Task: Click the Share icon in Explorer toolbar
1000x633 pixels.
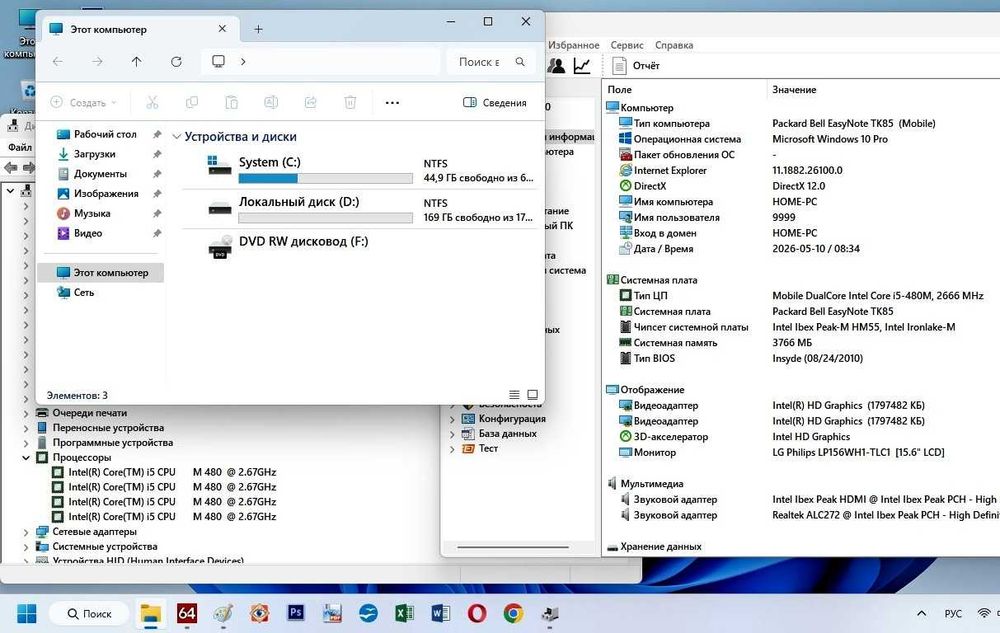Action: point(311,102)
